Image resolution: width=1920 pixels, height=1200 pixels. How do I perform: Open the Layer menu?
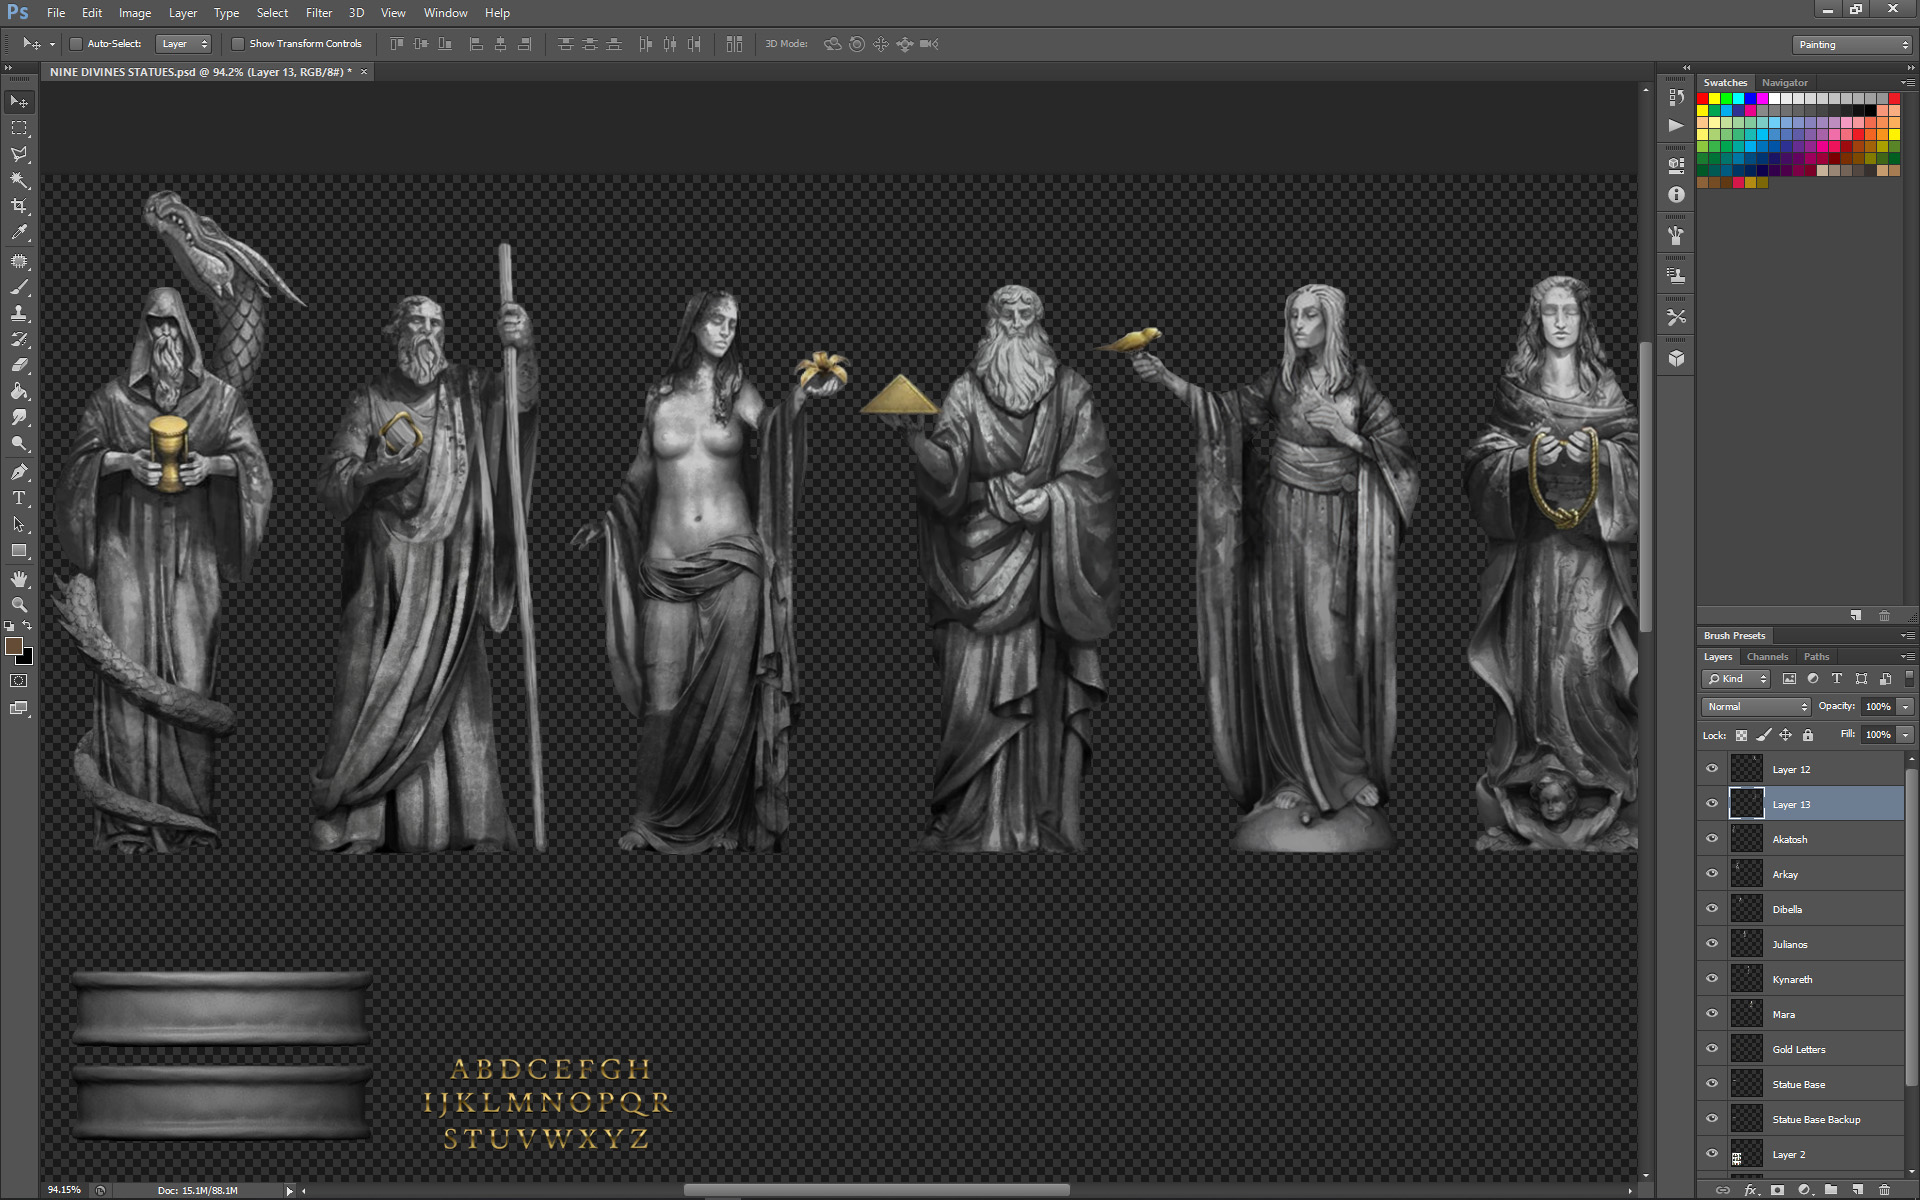(x=183, y=13)
